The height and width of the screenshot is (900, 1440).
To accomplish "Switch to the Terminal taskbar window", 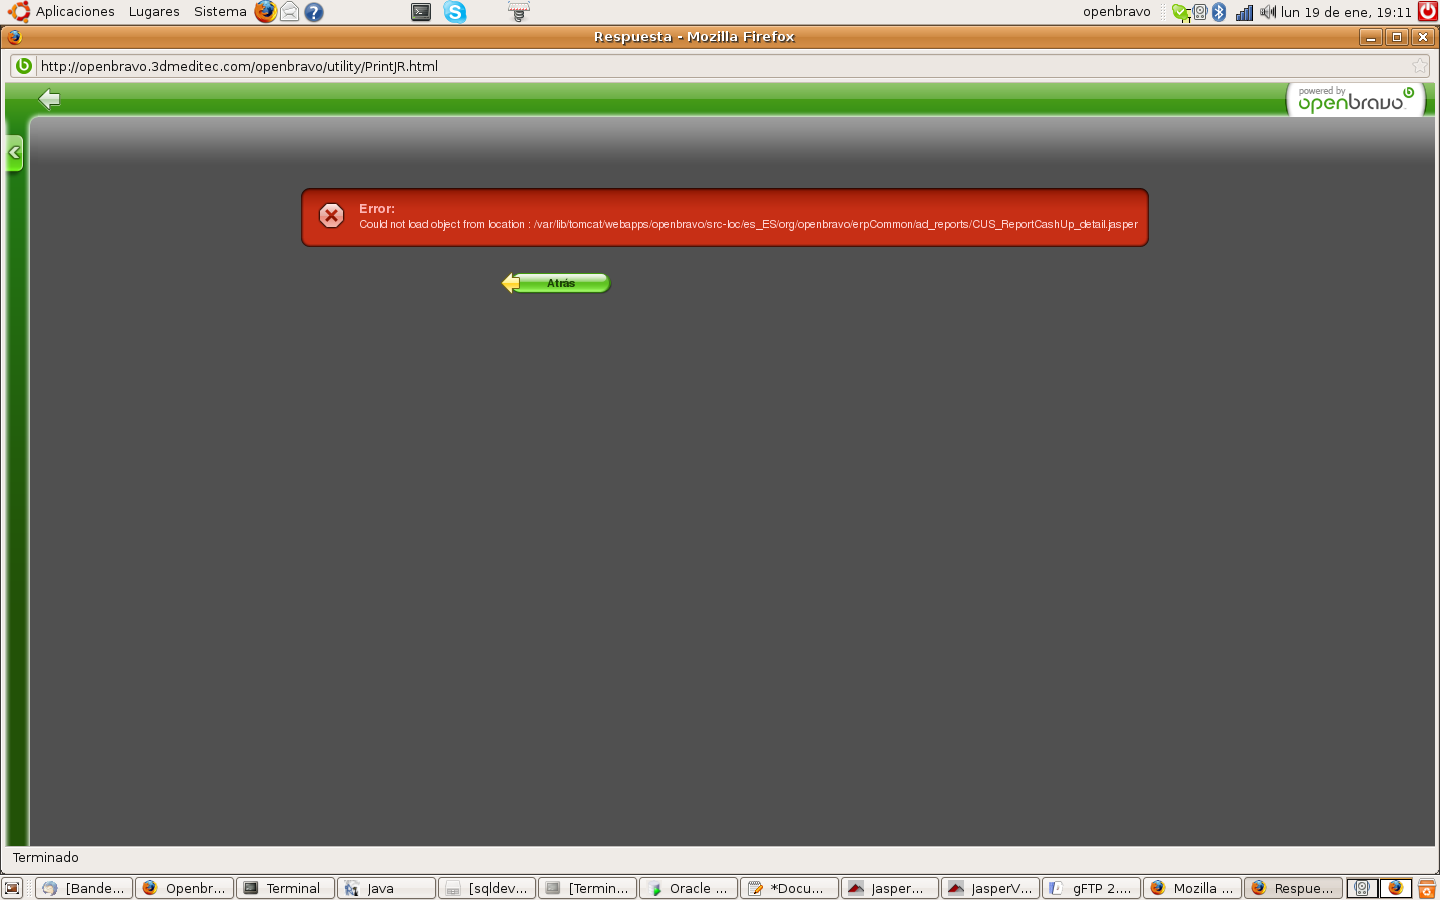I will [285, 888].
